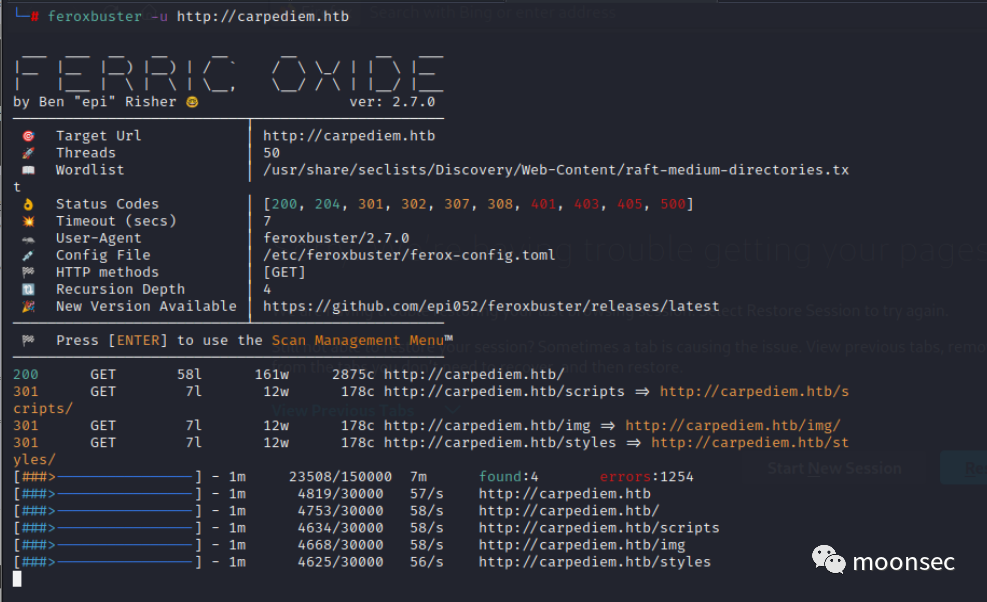Image resolution: width=987 pixels, height=602 pixels.
Task: Click the party emoji beside New Version Available
Action: tap(28, 307)
